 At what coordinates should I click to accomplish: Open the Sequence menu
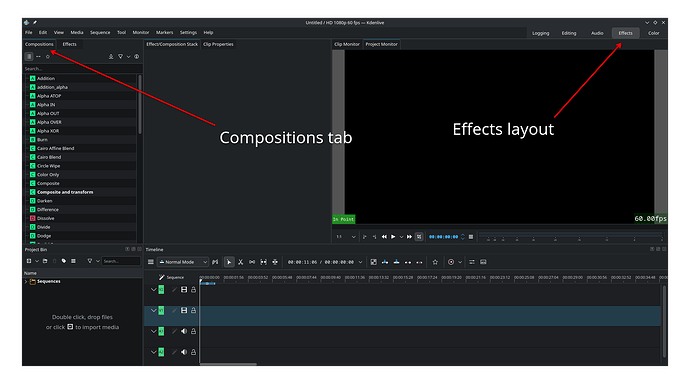[100, 33]
